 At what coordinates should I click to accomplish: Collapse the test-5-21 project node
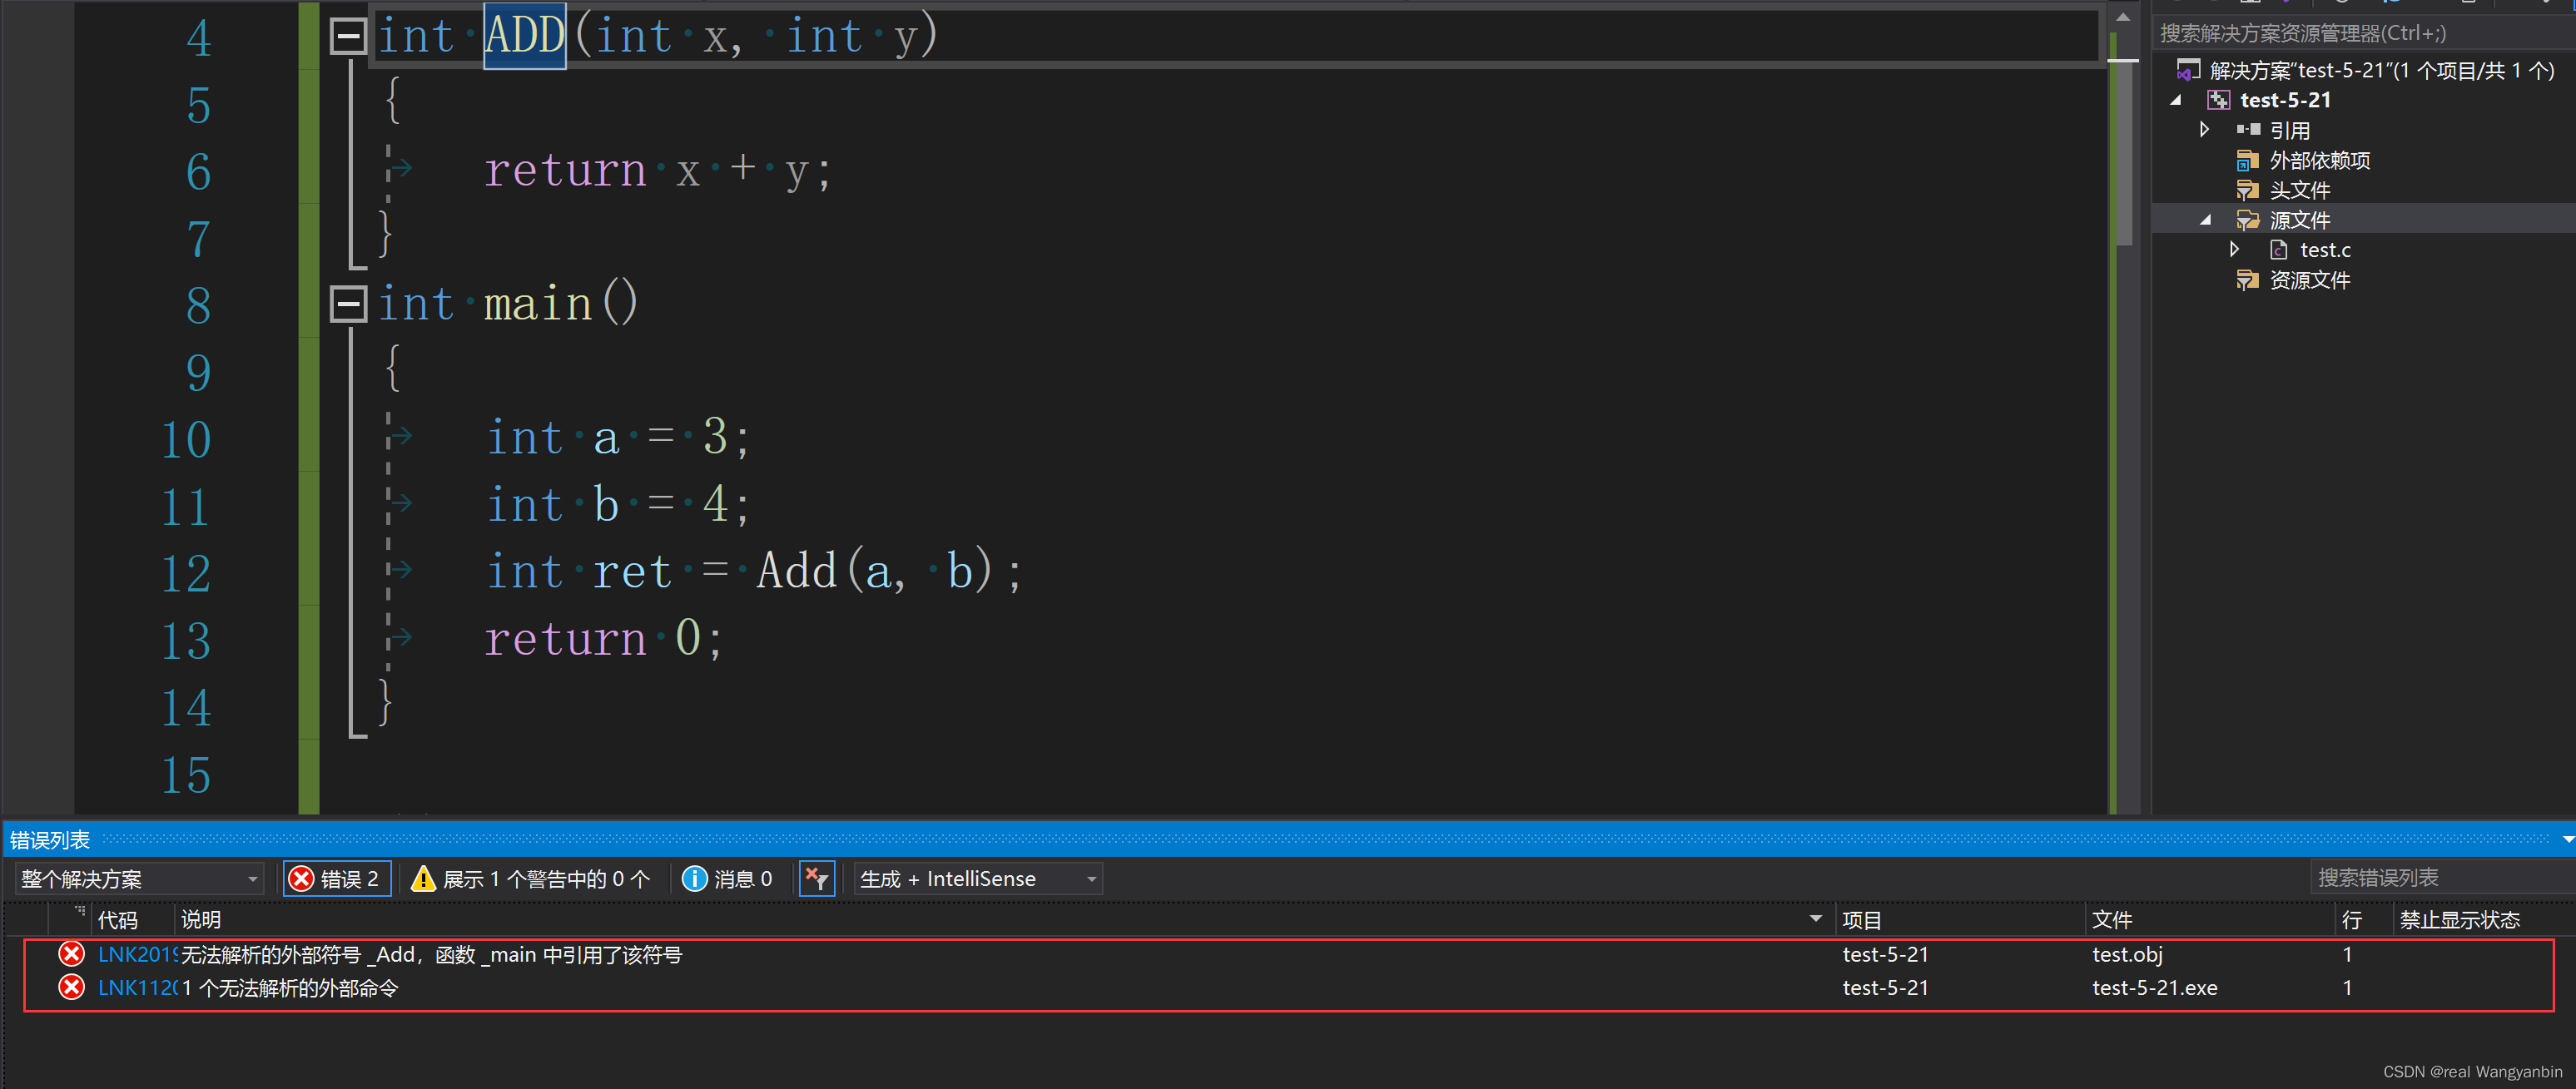(2175, 100)
